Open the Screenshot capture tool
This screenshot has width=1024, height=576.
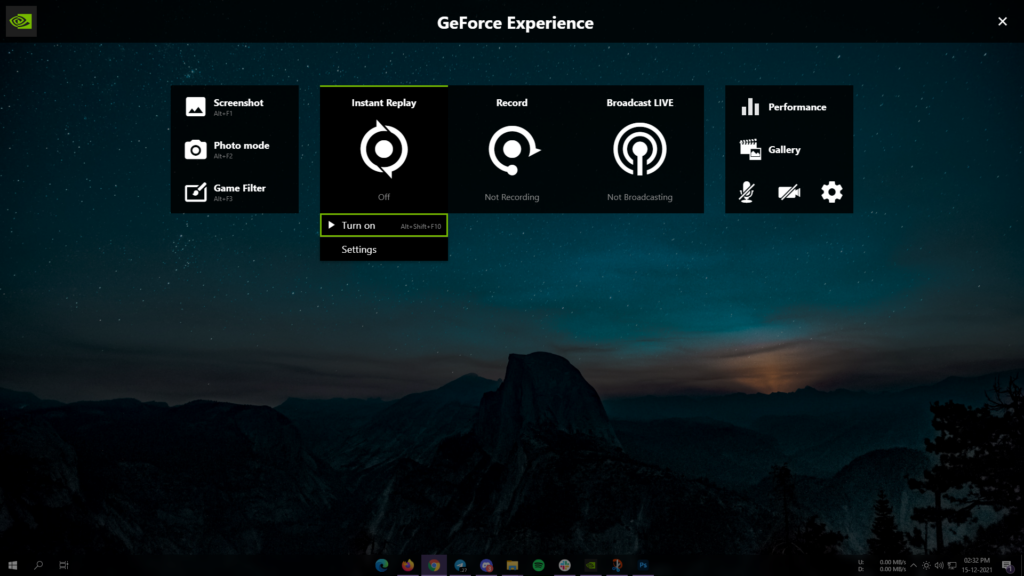(234, 103)
